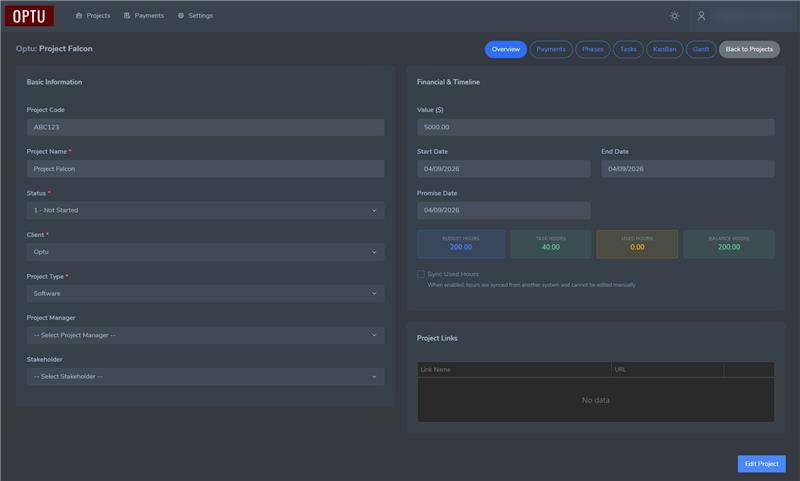Switch to the Overview tab
Screen dimensions: 800x481
pos(506,49)
